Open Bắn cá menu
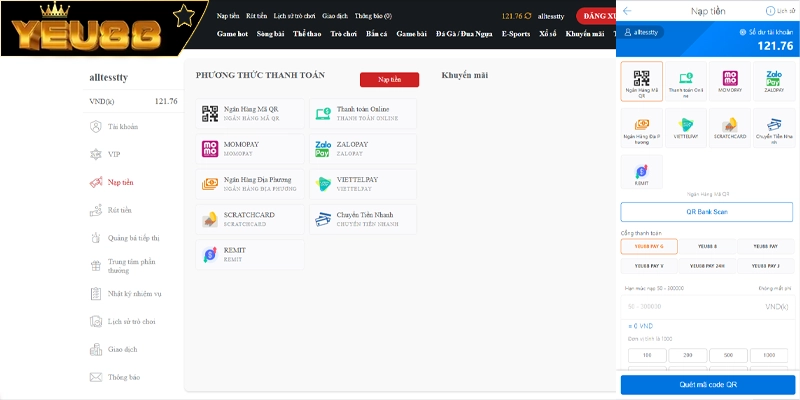 coord(377,34)
